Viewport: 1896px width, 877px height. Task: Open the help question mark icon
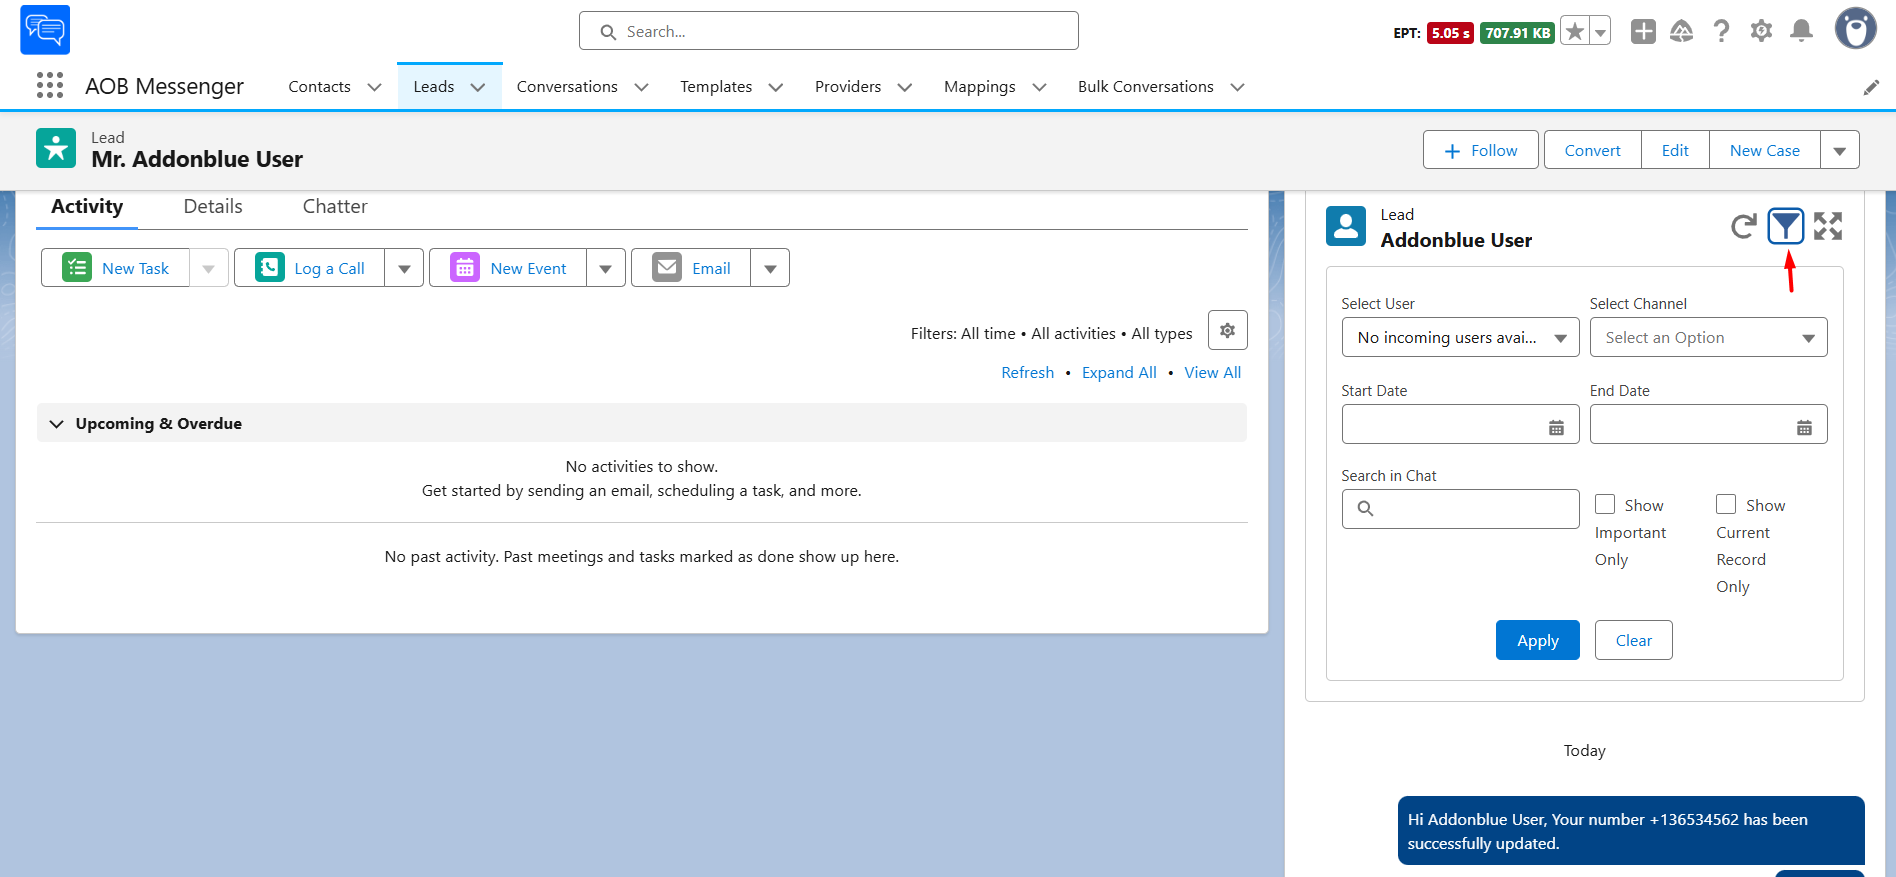click(x=1721, y=31)
